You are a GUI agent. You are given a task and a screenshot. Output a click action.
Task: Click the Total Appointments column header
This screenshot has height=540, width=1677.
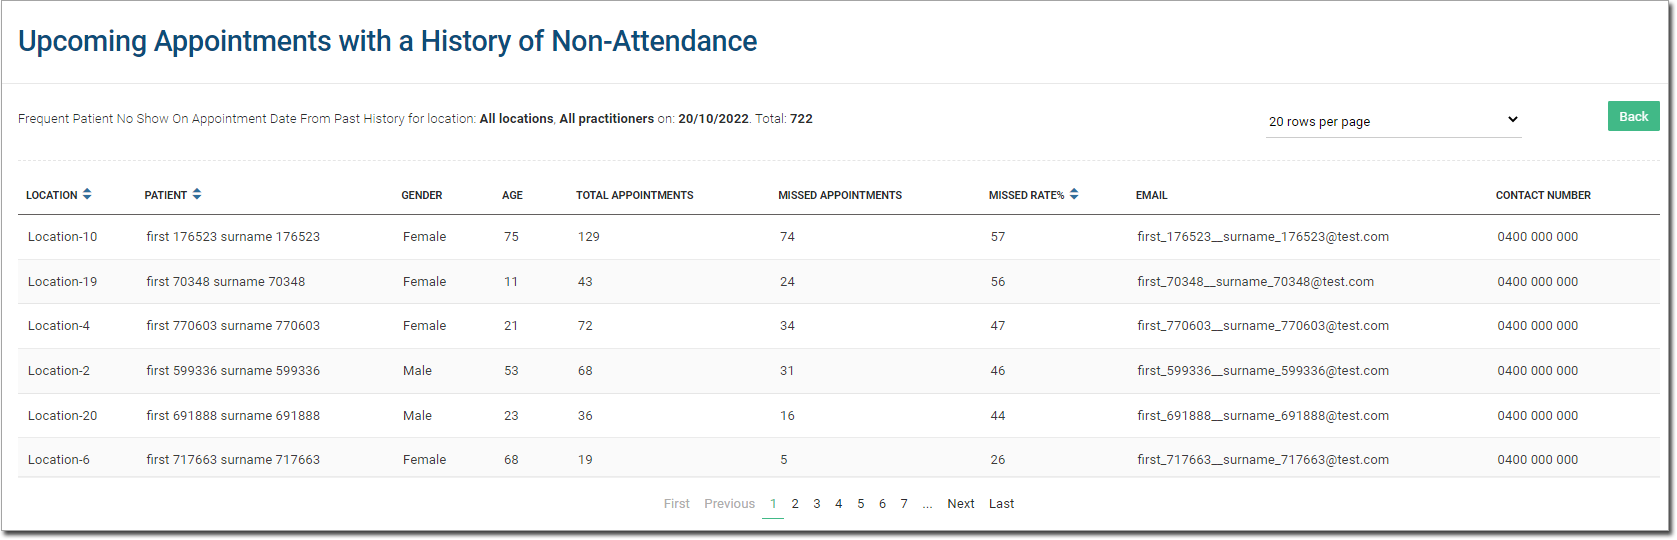(634, 195)
